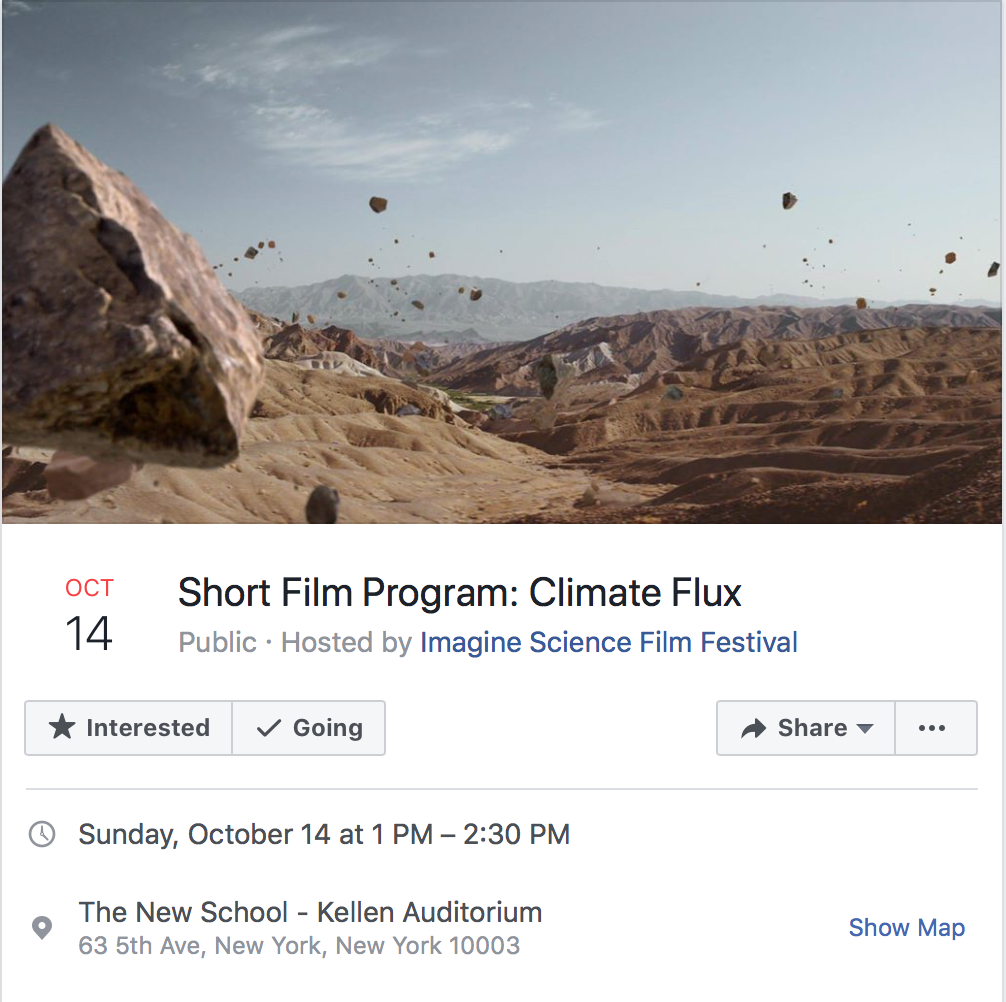The width and height of the screenshot is (1006, 1002).
Task: Click the Sunday, October 14 date line
Action: point(324,835)
